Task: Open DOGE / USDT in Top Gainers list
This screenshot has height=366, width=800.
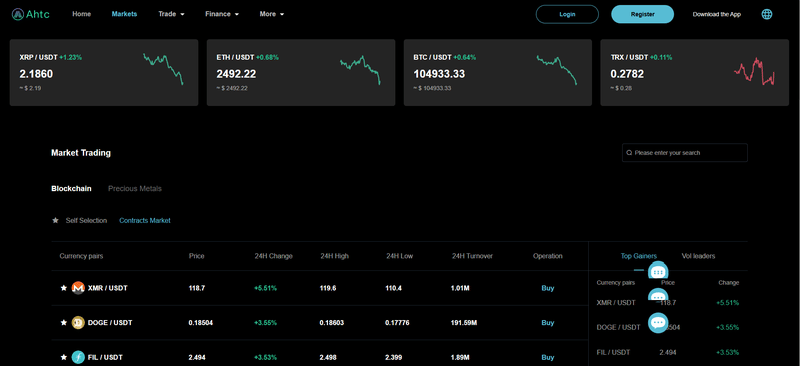Action: [x=618, y=327]
